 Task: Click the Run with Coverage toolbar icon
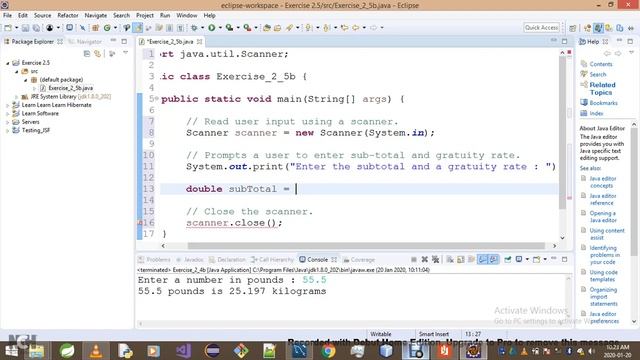tap(229, 28)
